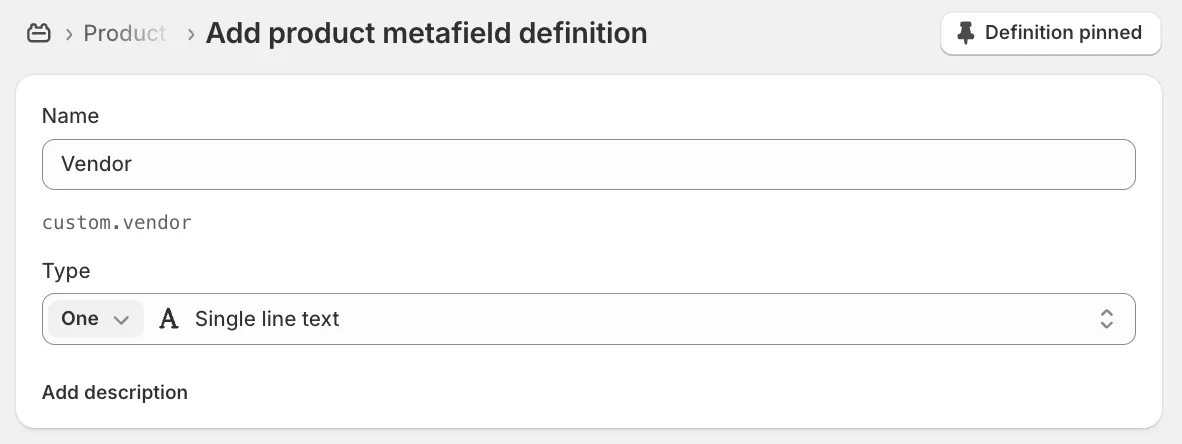Click the Add description link
This screenshot has height=444, width=1182.
(115, 392)
